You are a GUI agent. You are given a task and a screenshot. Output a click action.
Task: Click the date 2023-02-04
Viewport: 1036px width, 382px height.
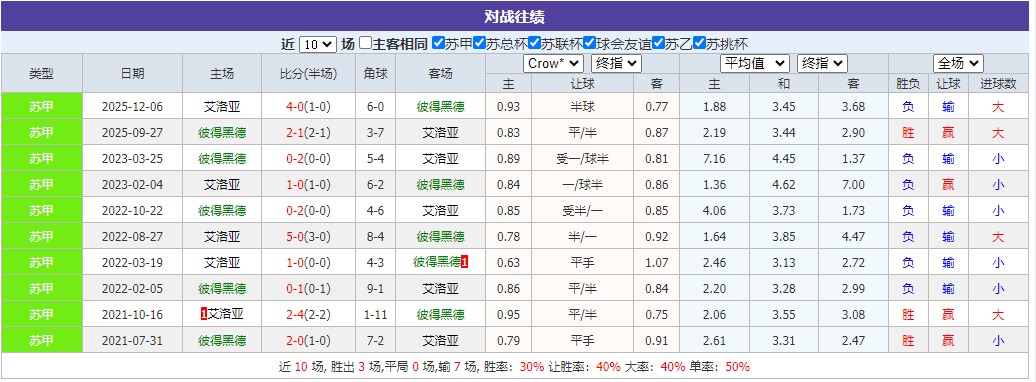(x=132, y=184)
